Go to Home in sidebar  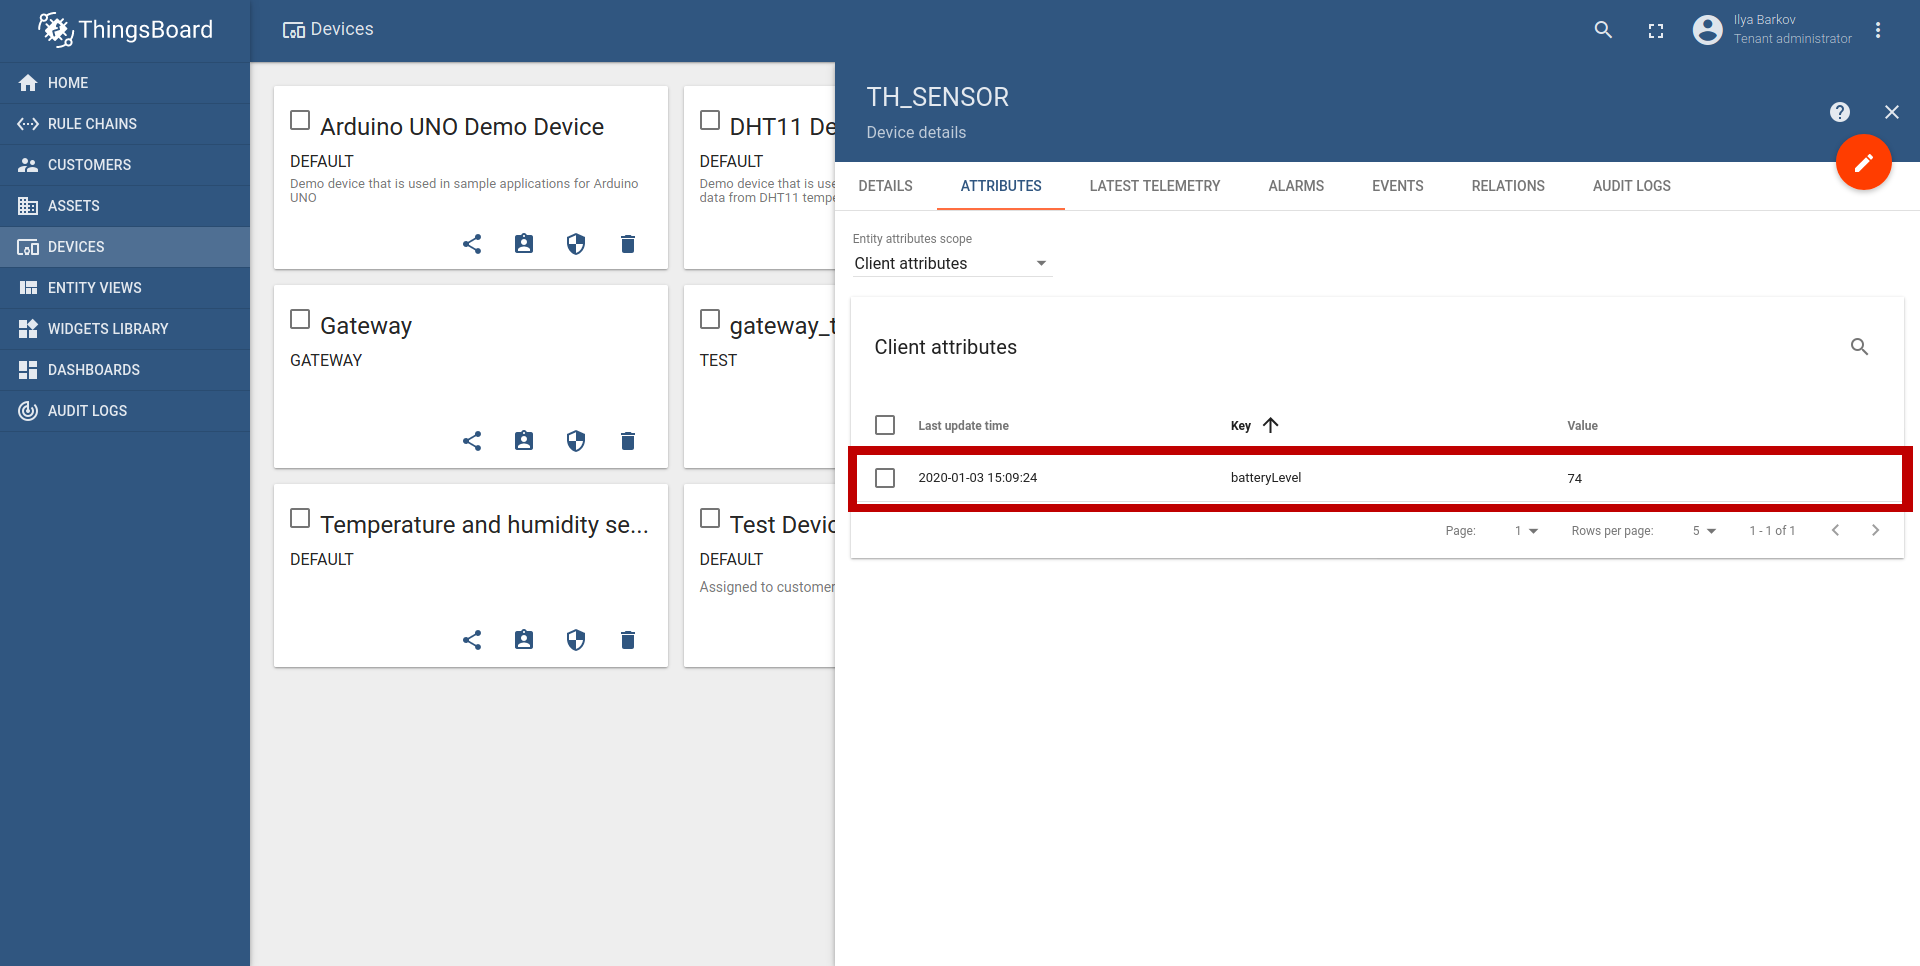pos(125,83)
